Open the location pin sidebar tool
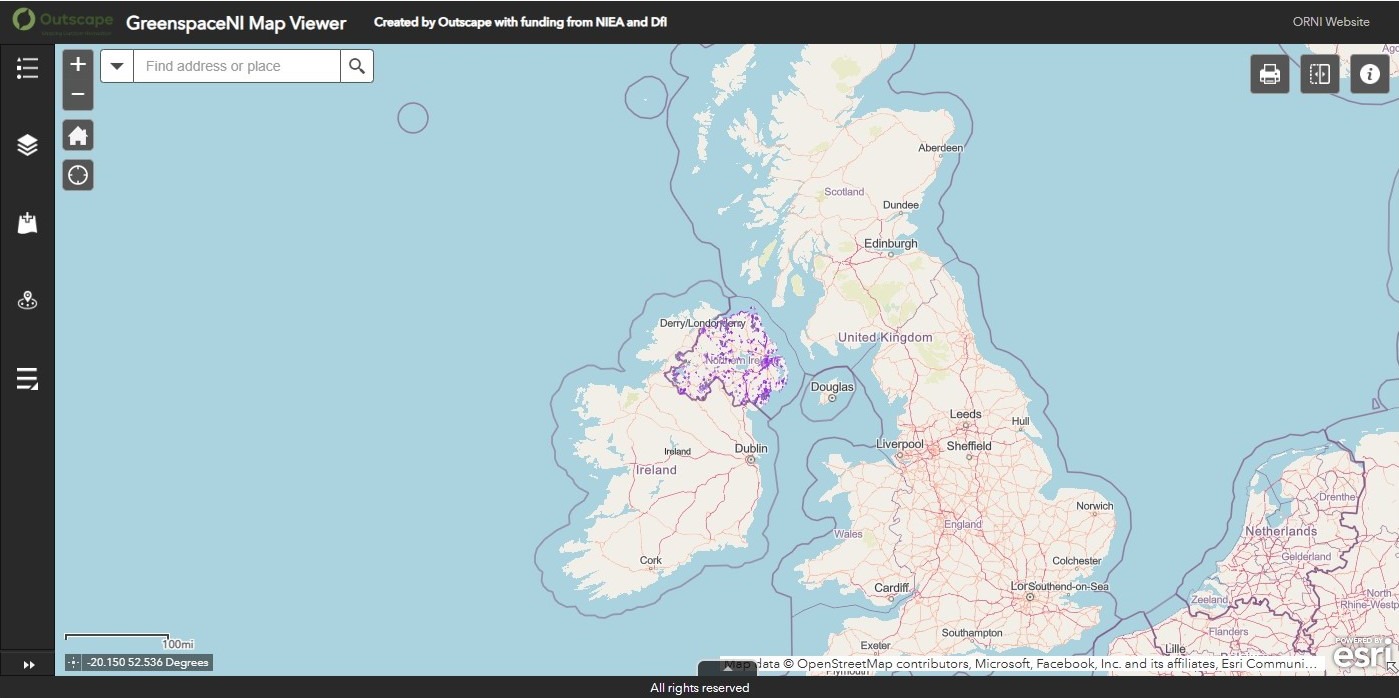 click(x=27, y=301)
